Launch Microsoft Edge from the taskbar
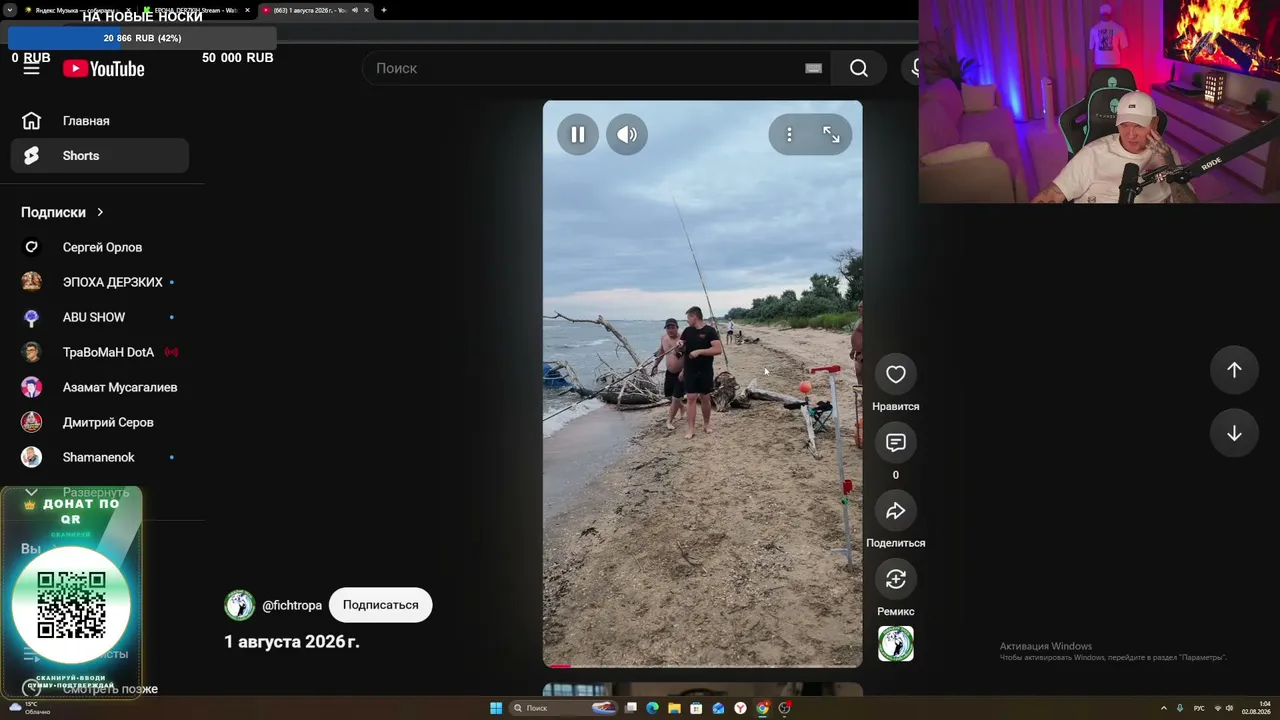This screenshot has width=1280, height=720. pyautogui.click(x=652, y=708)
